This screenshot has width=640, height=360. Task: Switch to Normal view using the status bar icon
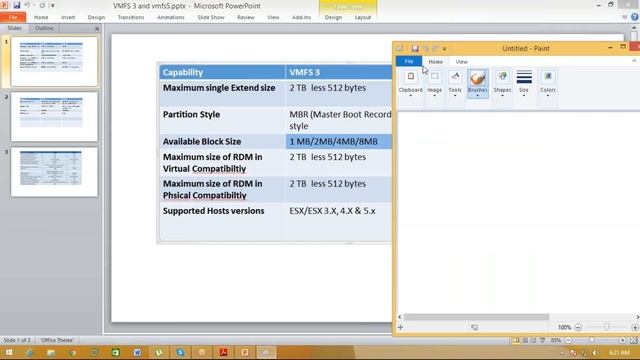click(x=516, y=340)
